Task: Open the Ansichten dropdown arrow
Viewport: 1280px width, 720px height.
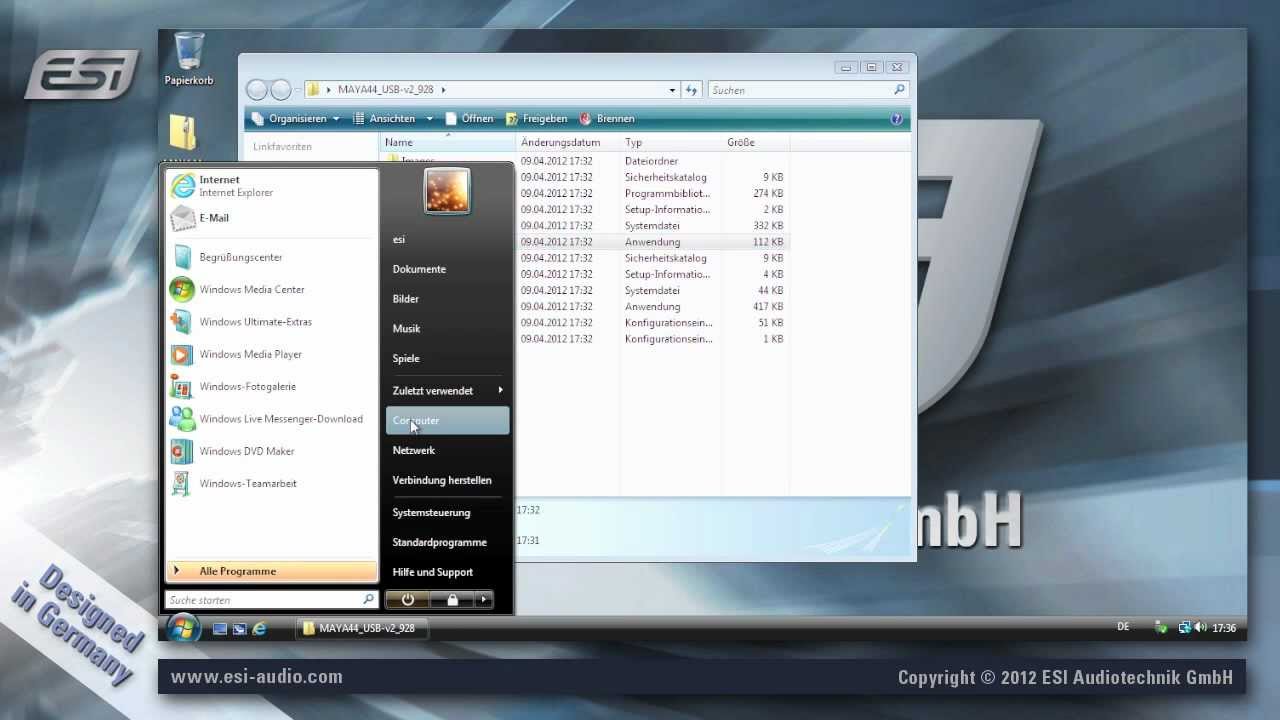Action: (430, 119)
